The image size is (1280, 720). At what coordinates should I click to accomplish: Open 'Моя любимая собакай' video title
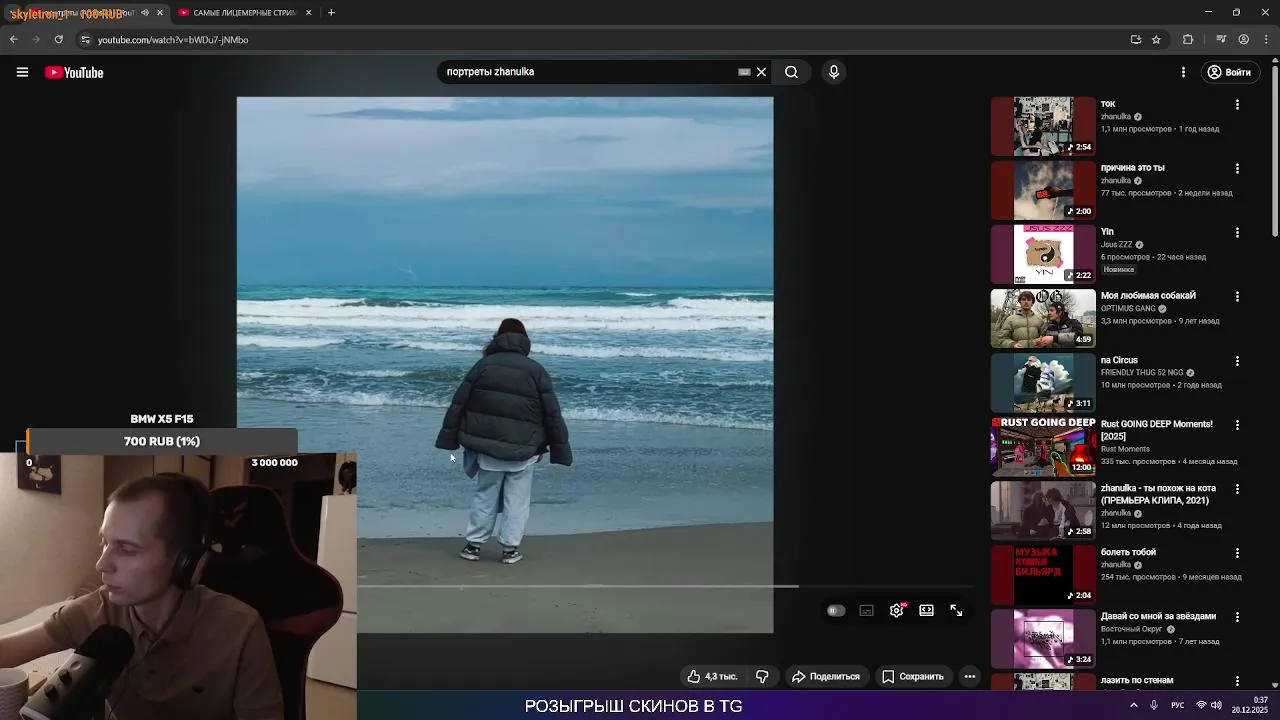(x=1148, y=296)
